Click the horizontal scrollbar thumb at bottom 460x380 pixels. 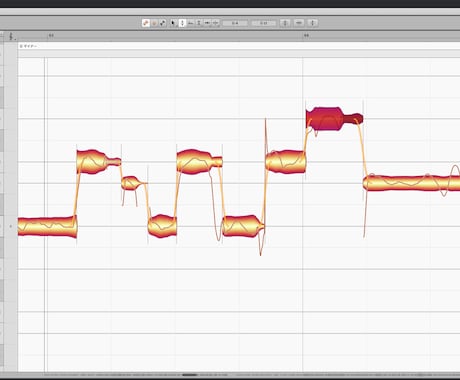point(189,375)
